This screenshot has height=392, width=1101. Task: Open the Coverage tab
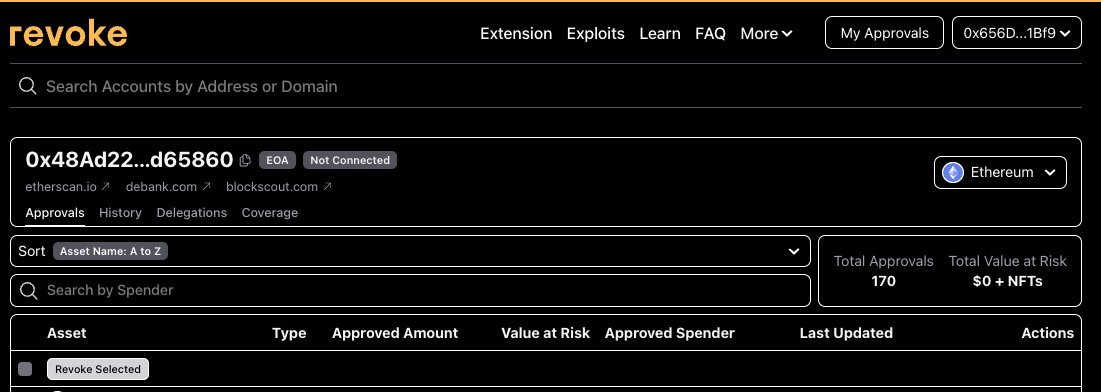coord(270,212)
